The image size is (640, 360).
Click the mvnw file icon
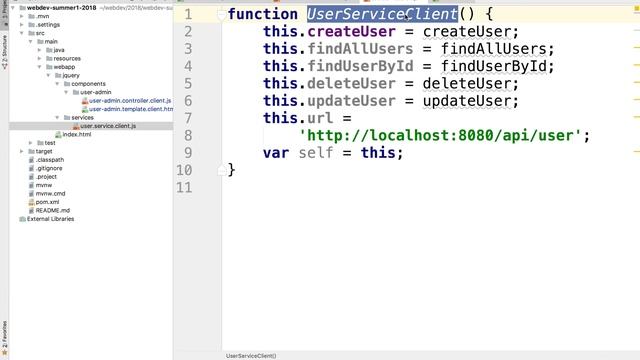tap(31, 185)
